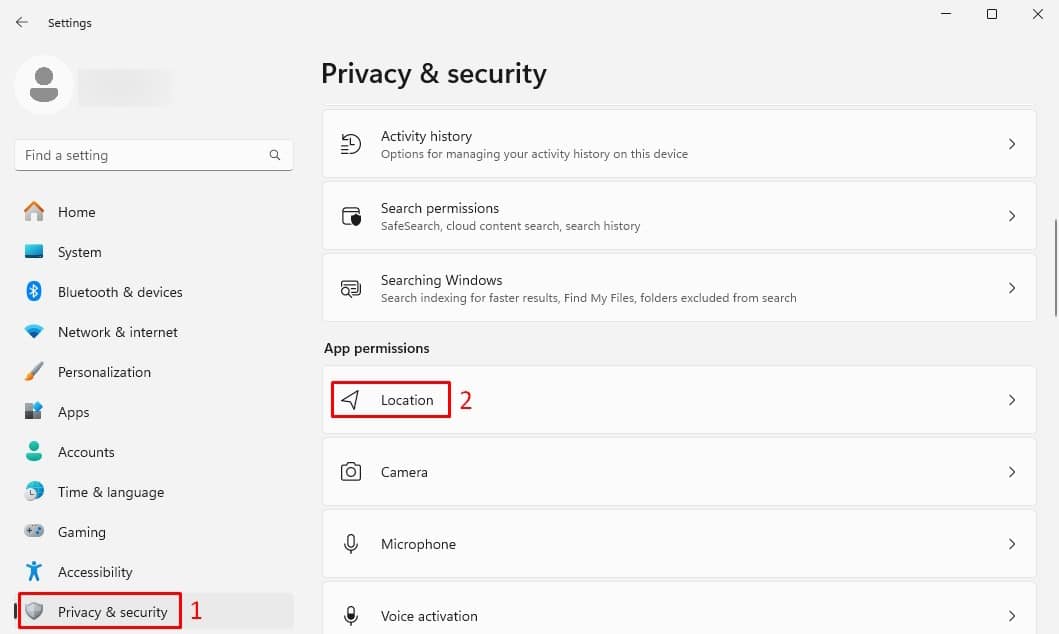Open Voice activation chevron arrow

(1012, 616)
